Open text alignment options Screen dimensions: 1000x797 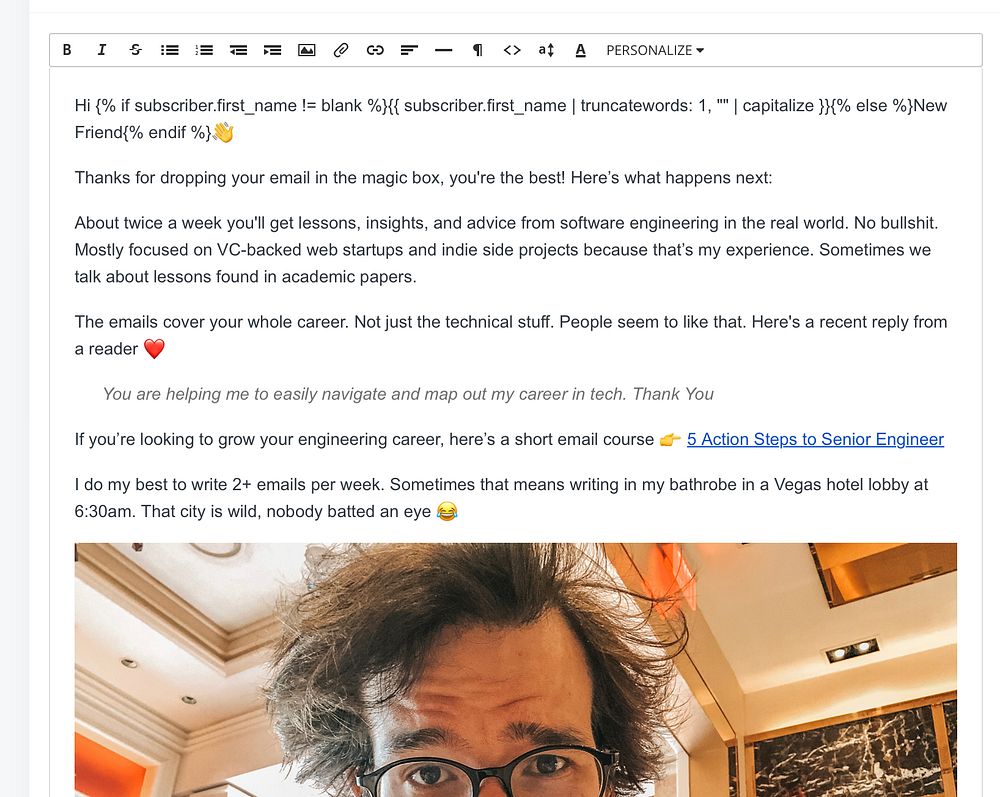pyautogui.click(x=409, y=50)
